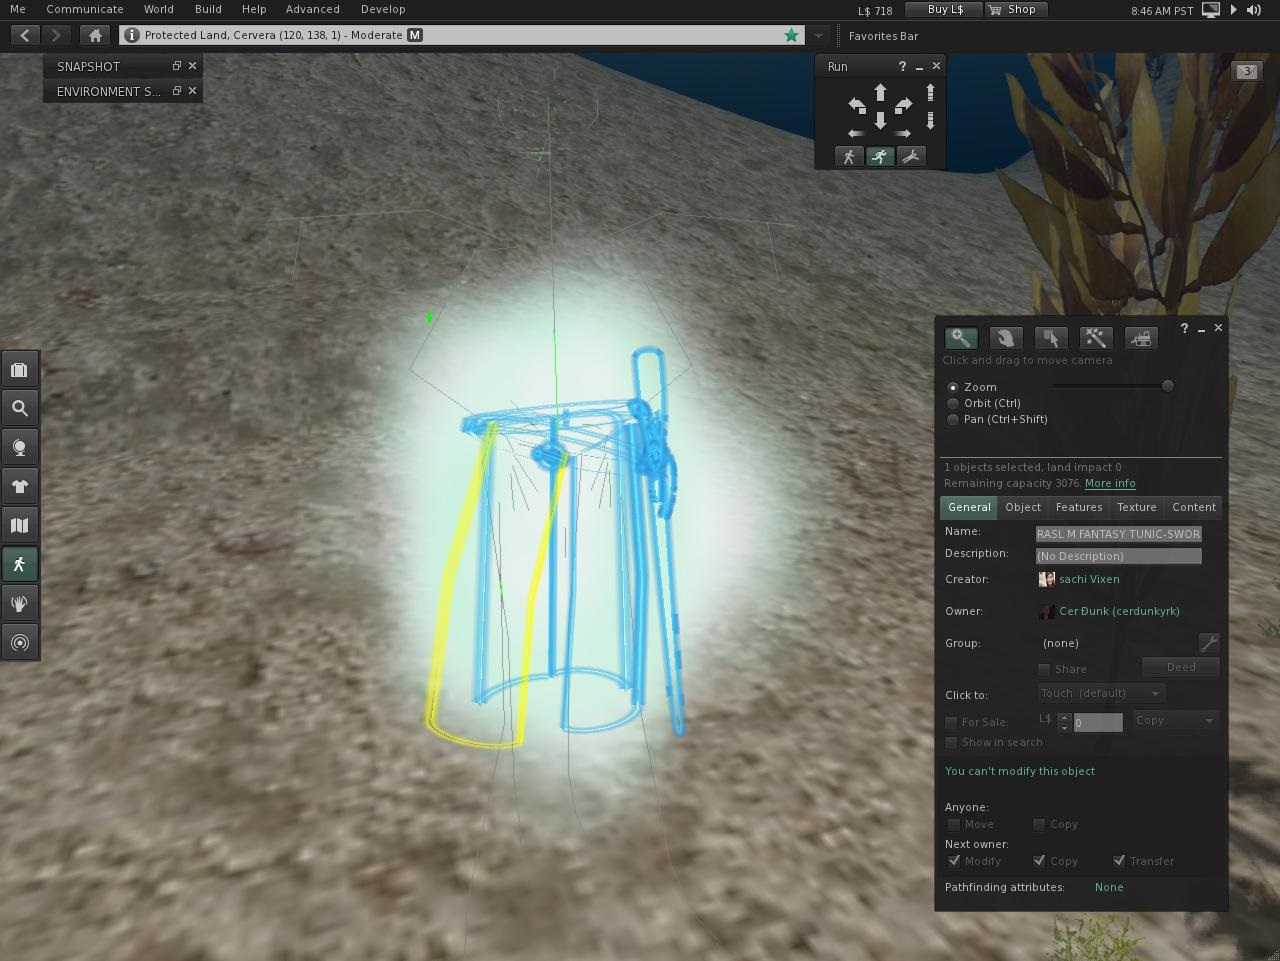Select the Pan (Ctrl+Shift) option
Image resolution: width=1280 pixels, height=961 pixels.
tap(953, 420)
